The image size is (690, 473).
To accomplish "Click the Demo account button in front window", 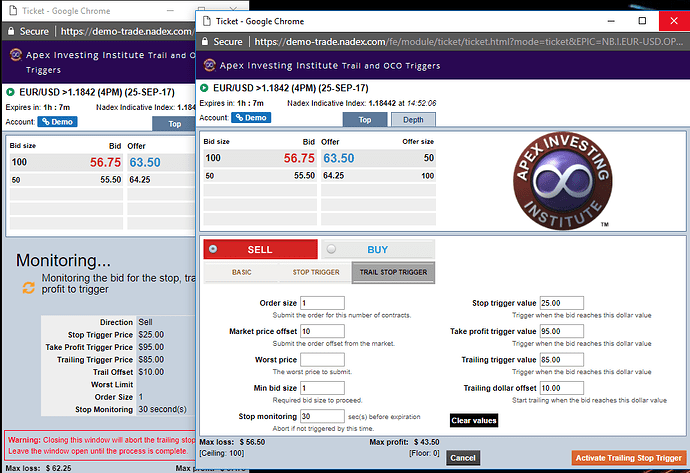I will point(251,117).
